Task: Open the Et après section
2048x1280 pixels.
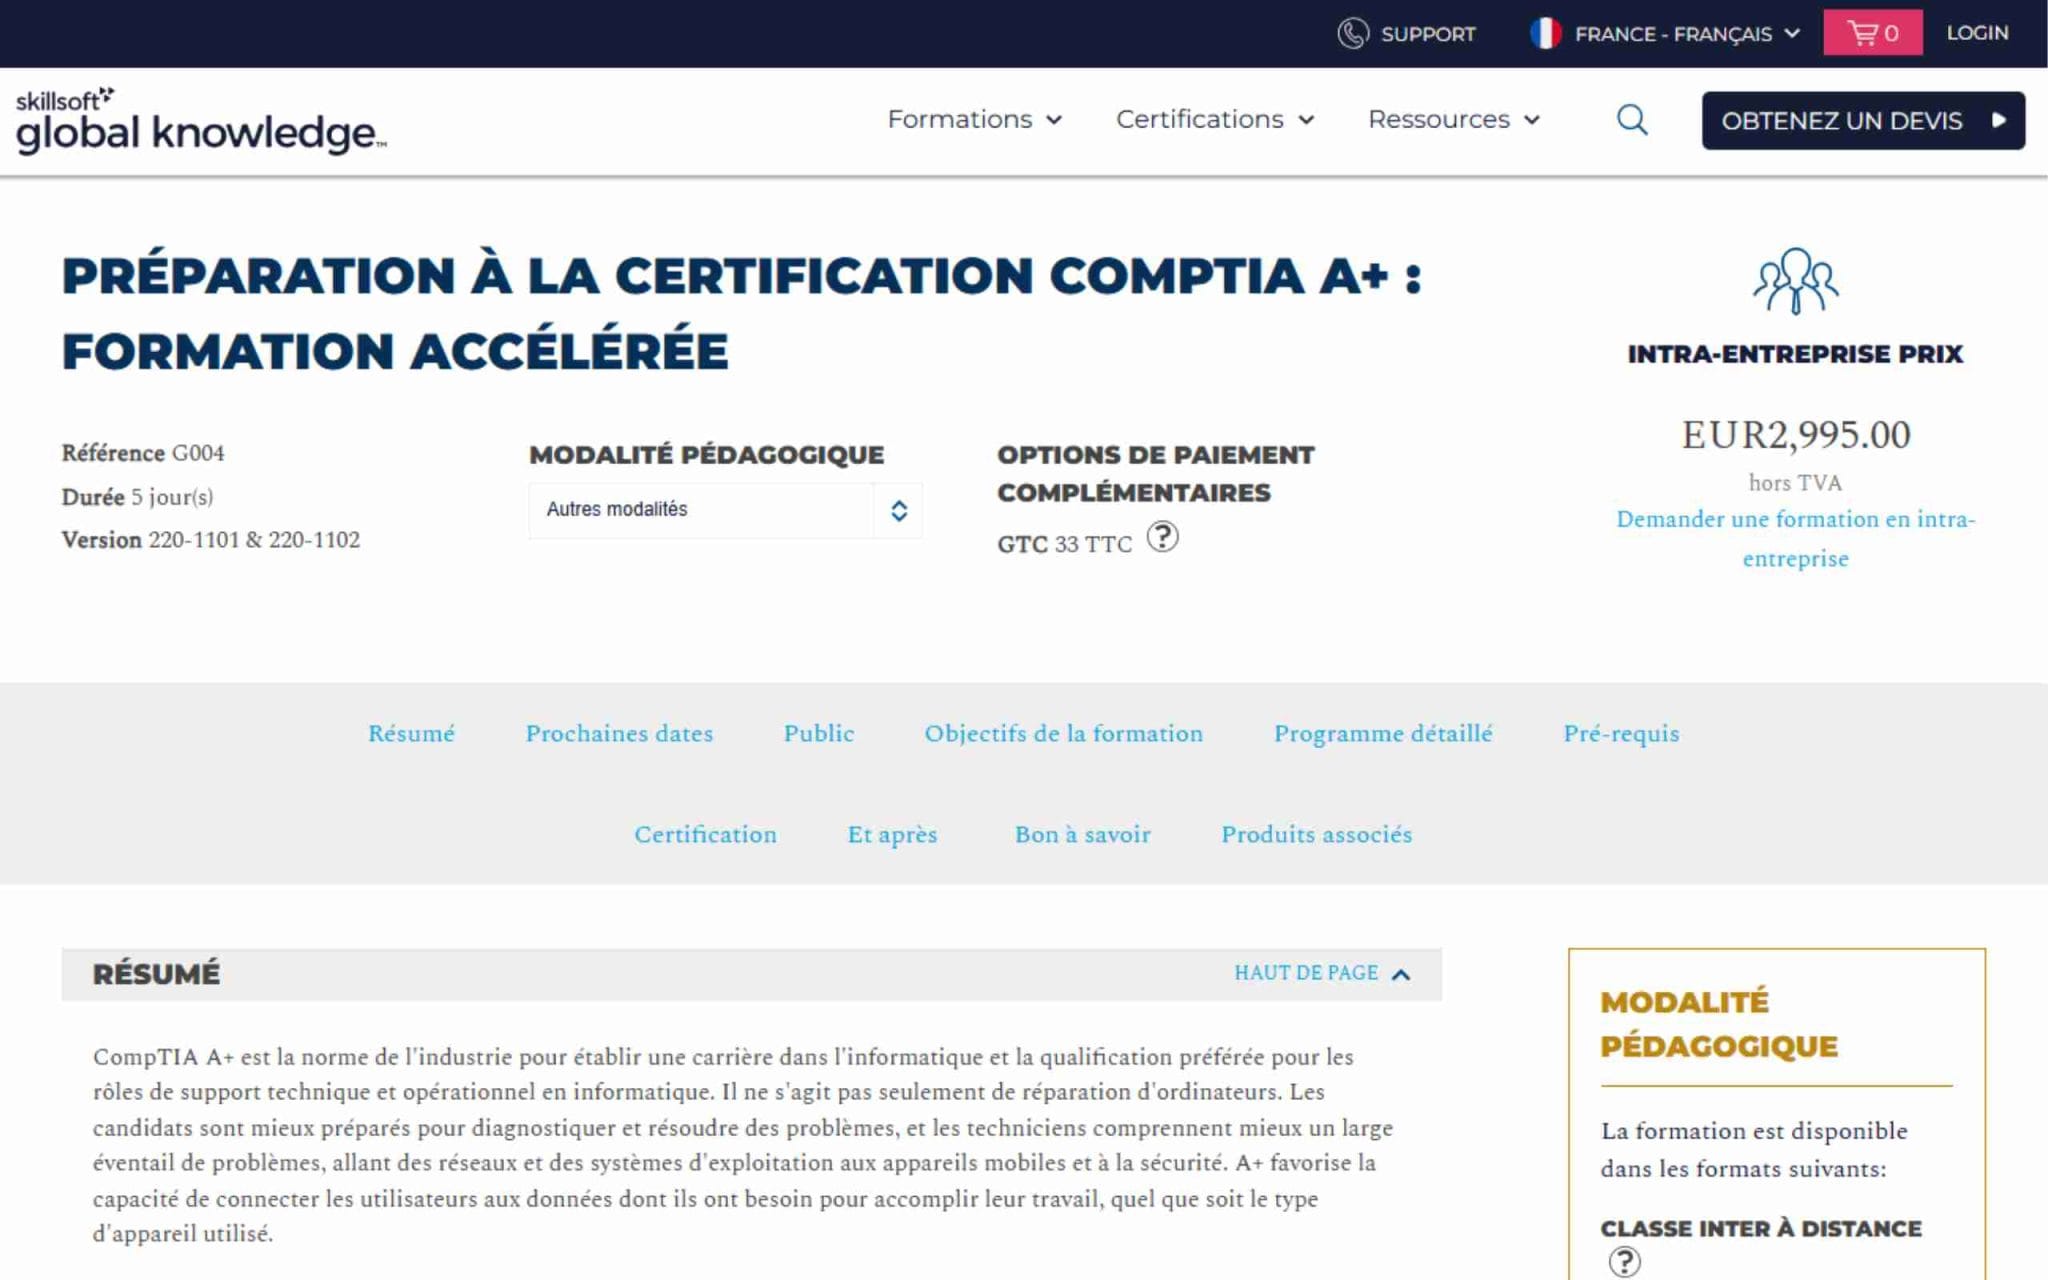Action: coord(892,834)
